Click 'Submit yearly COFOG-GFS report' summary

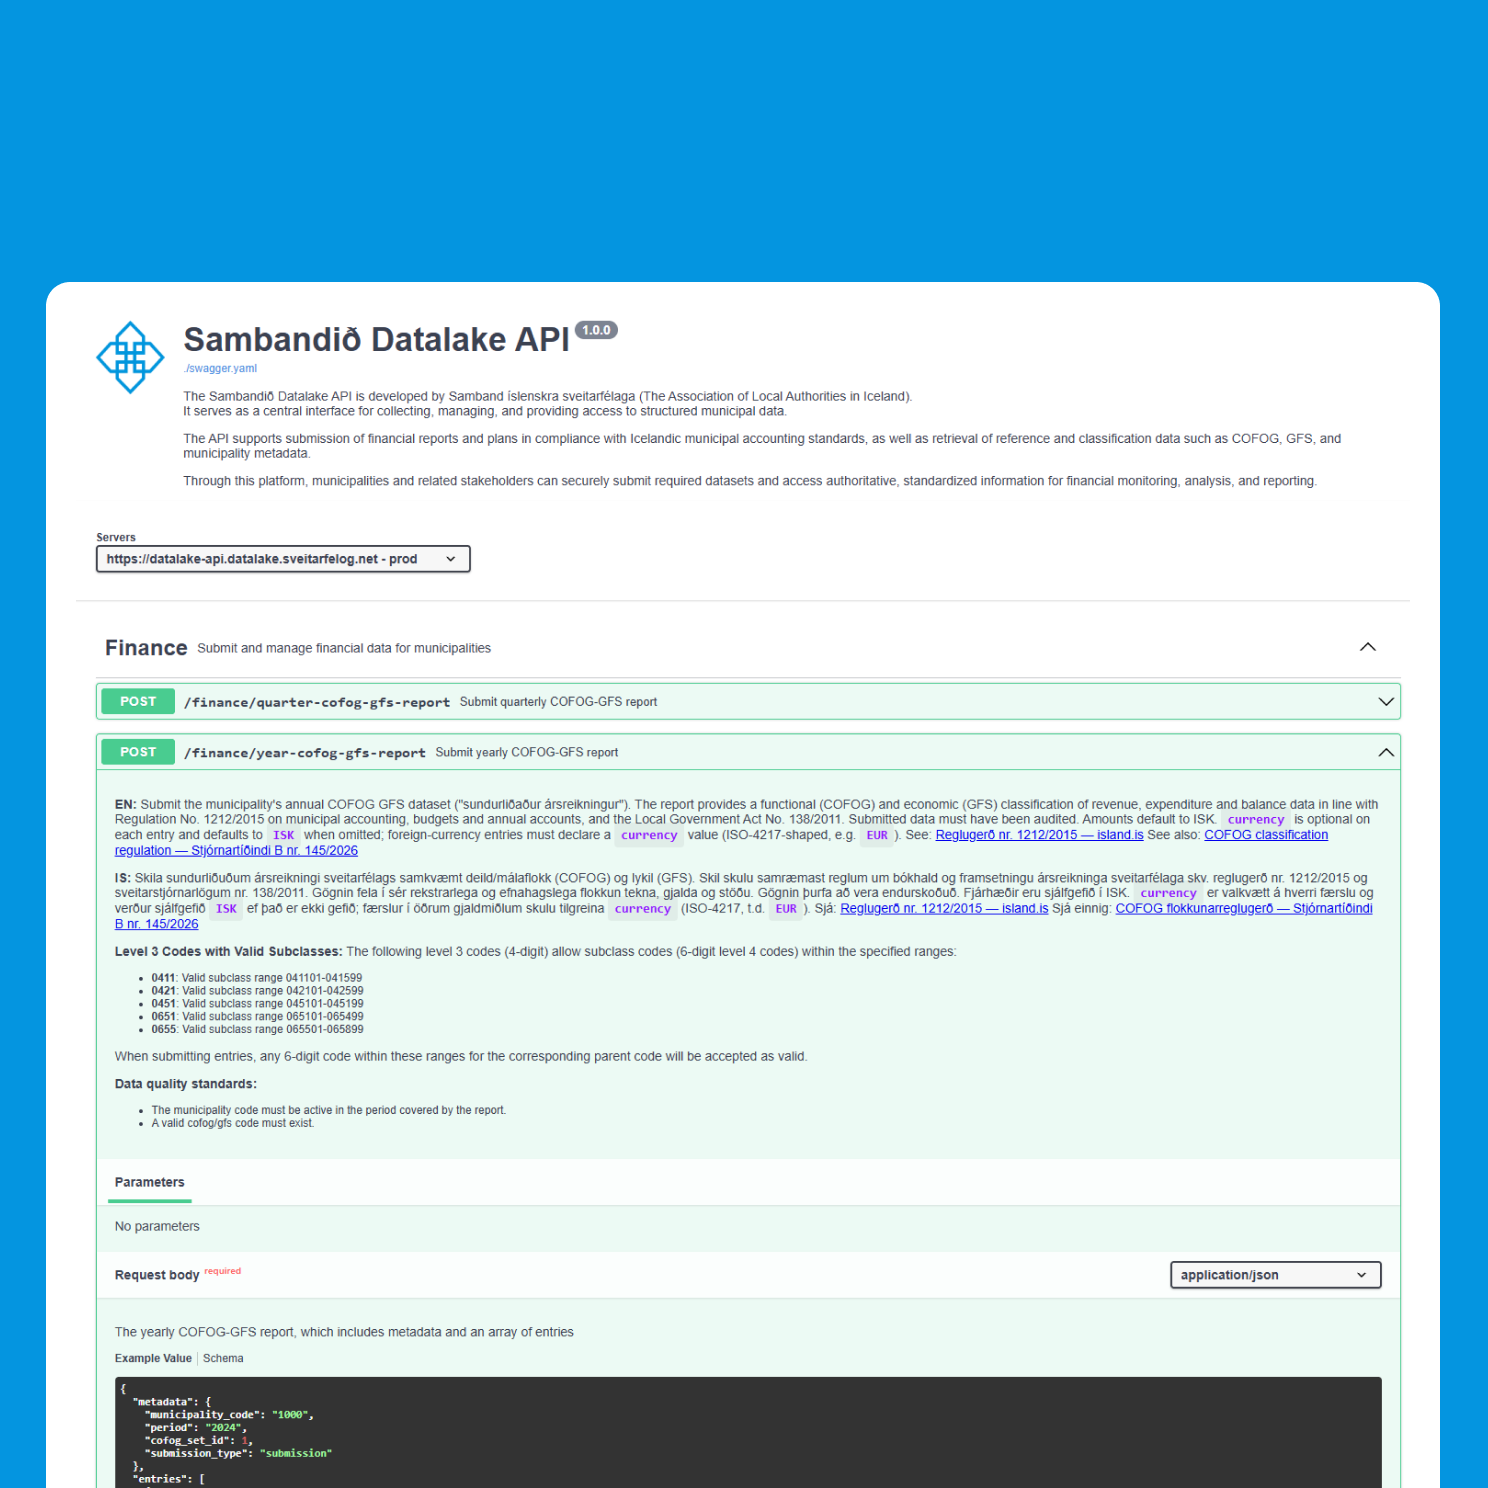click(x=526, y=752)
